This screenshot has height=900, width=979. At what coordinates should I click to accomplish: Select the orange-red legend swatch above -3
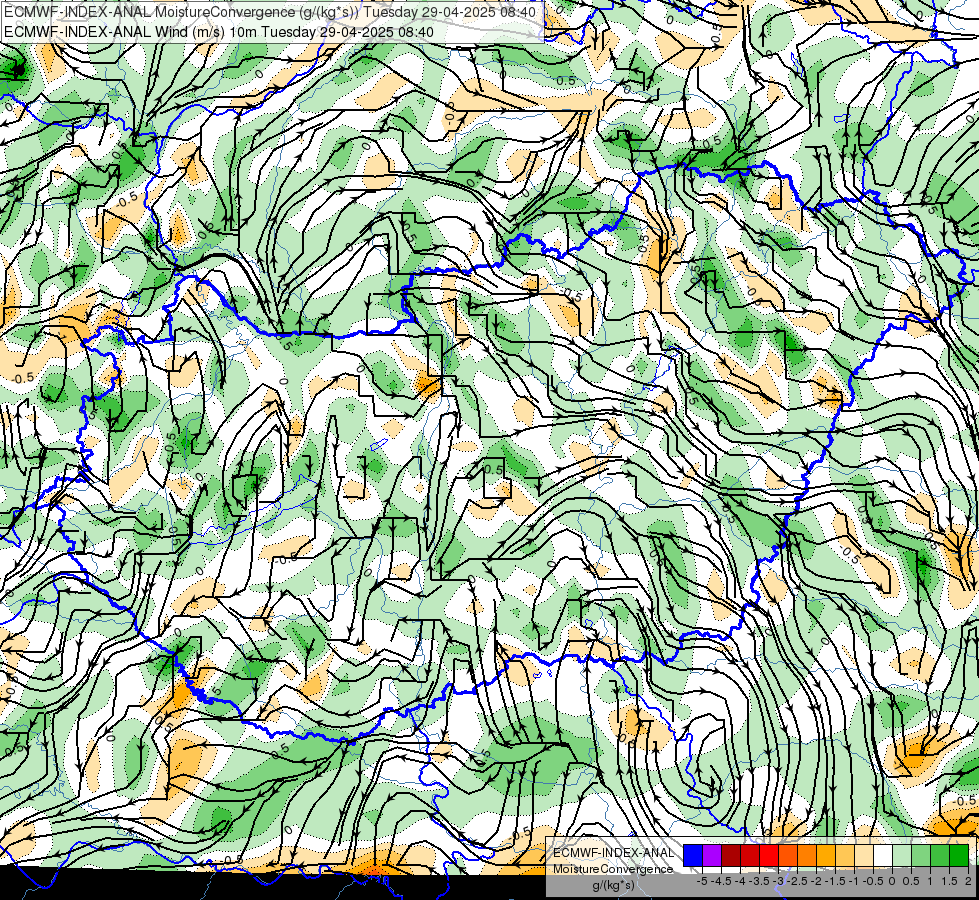[788, 856]
